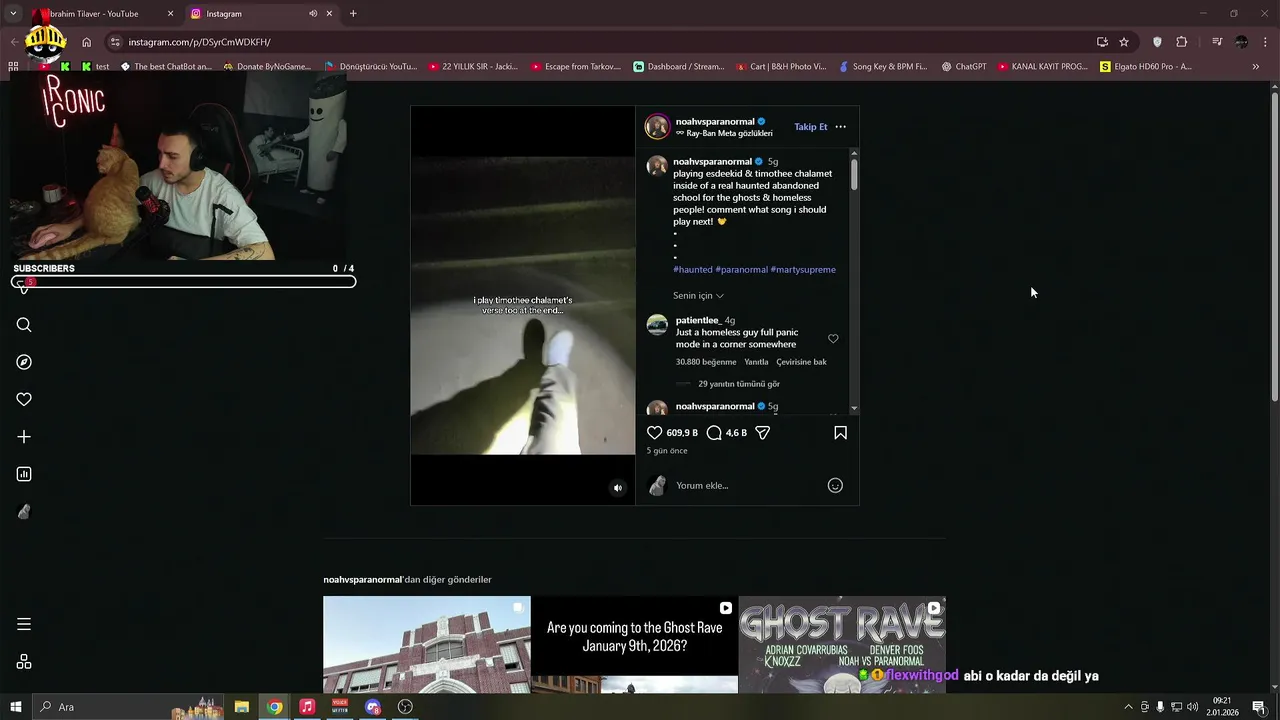Open the #paranormal hashtag
Viewport: 1280px width, 720px height.
click(742, 270)
